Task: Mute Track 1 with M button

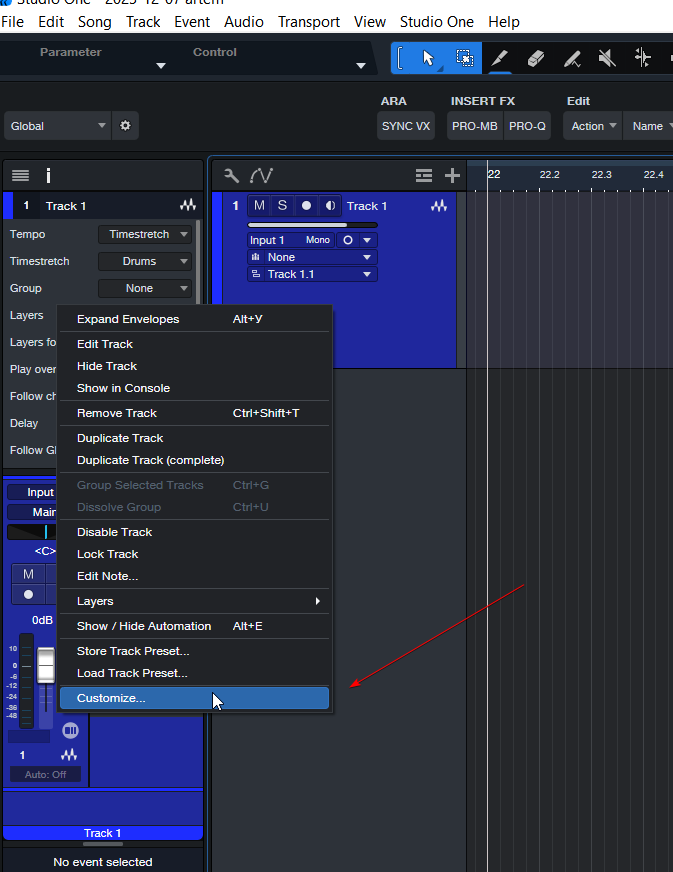Action: [x=259, y=205]
